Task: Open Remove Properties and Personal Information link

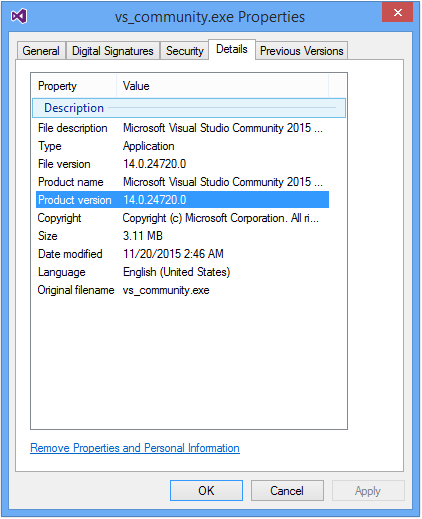Action: pyautogui.click(x=135, y=448)
